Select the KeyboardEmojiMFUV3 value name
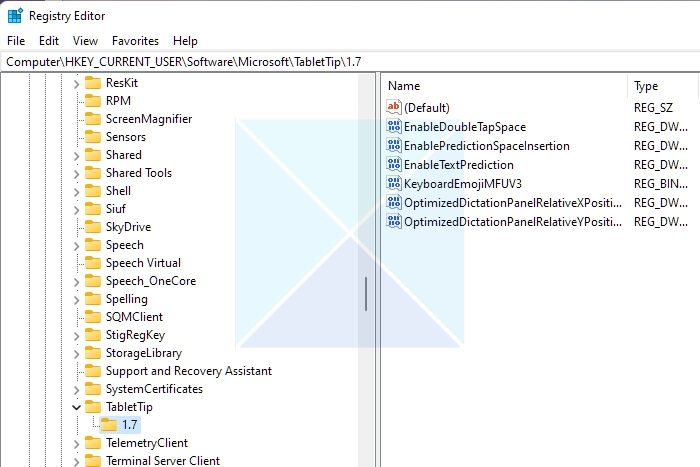Image resolution: width=700 pixels, height=467 pixels. pyautogui.click(x=463, y=184)
